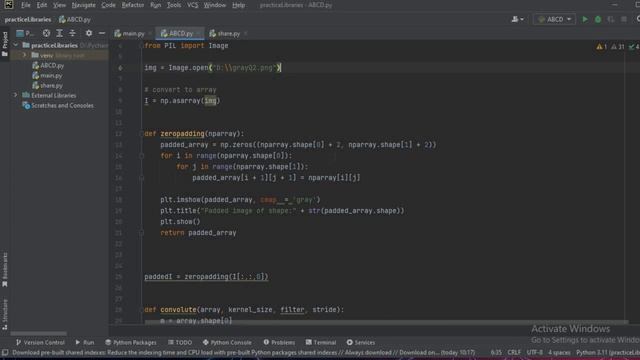Open the Project view selector dropdown

[x=24, y=33]
